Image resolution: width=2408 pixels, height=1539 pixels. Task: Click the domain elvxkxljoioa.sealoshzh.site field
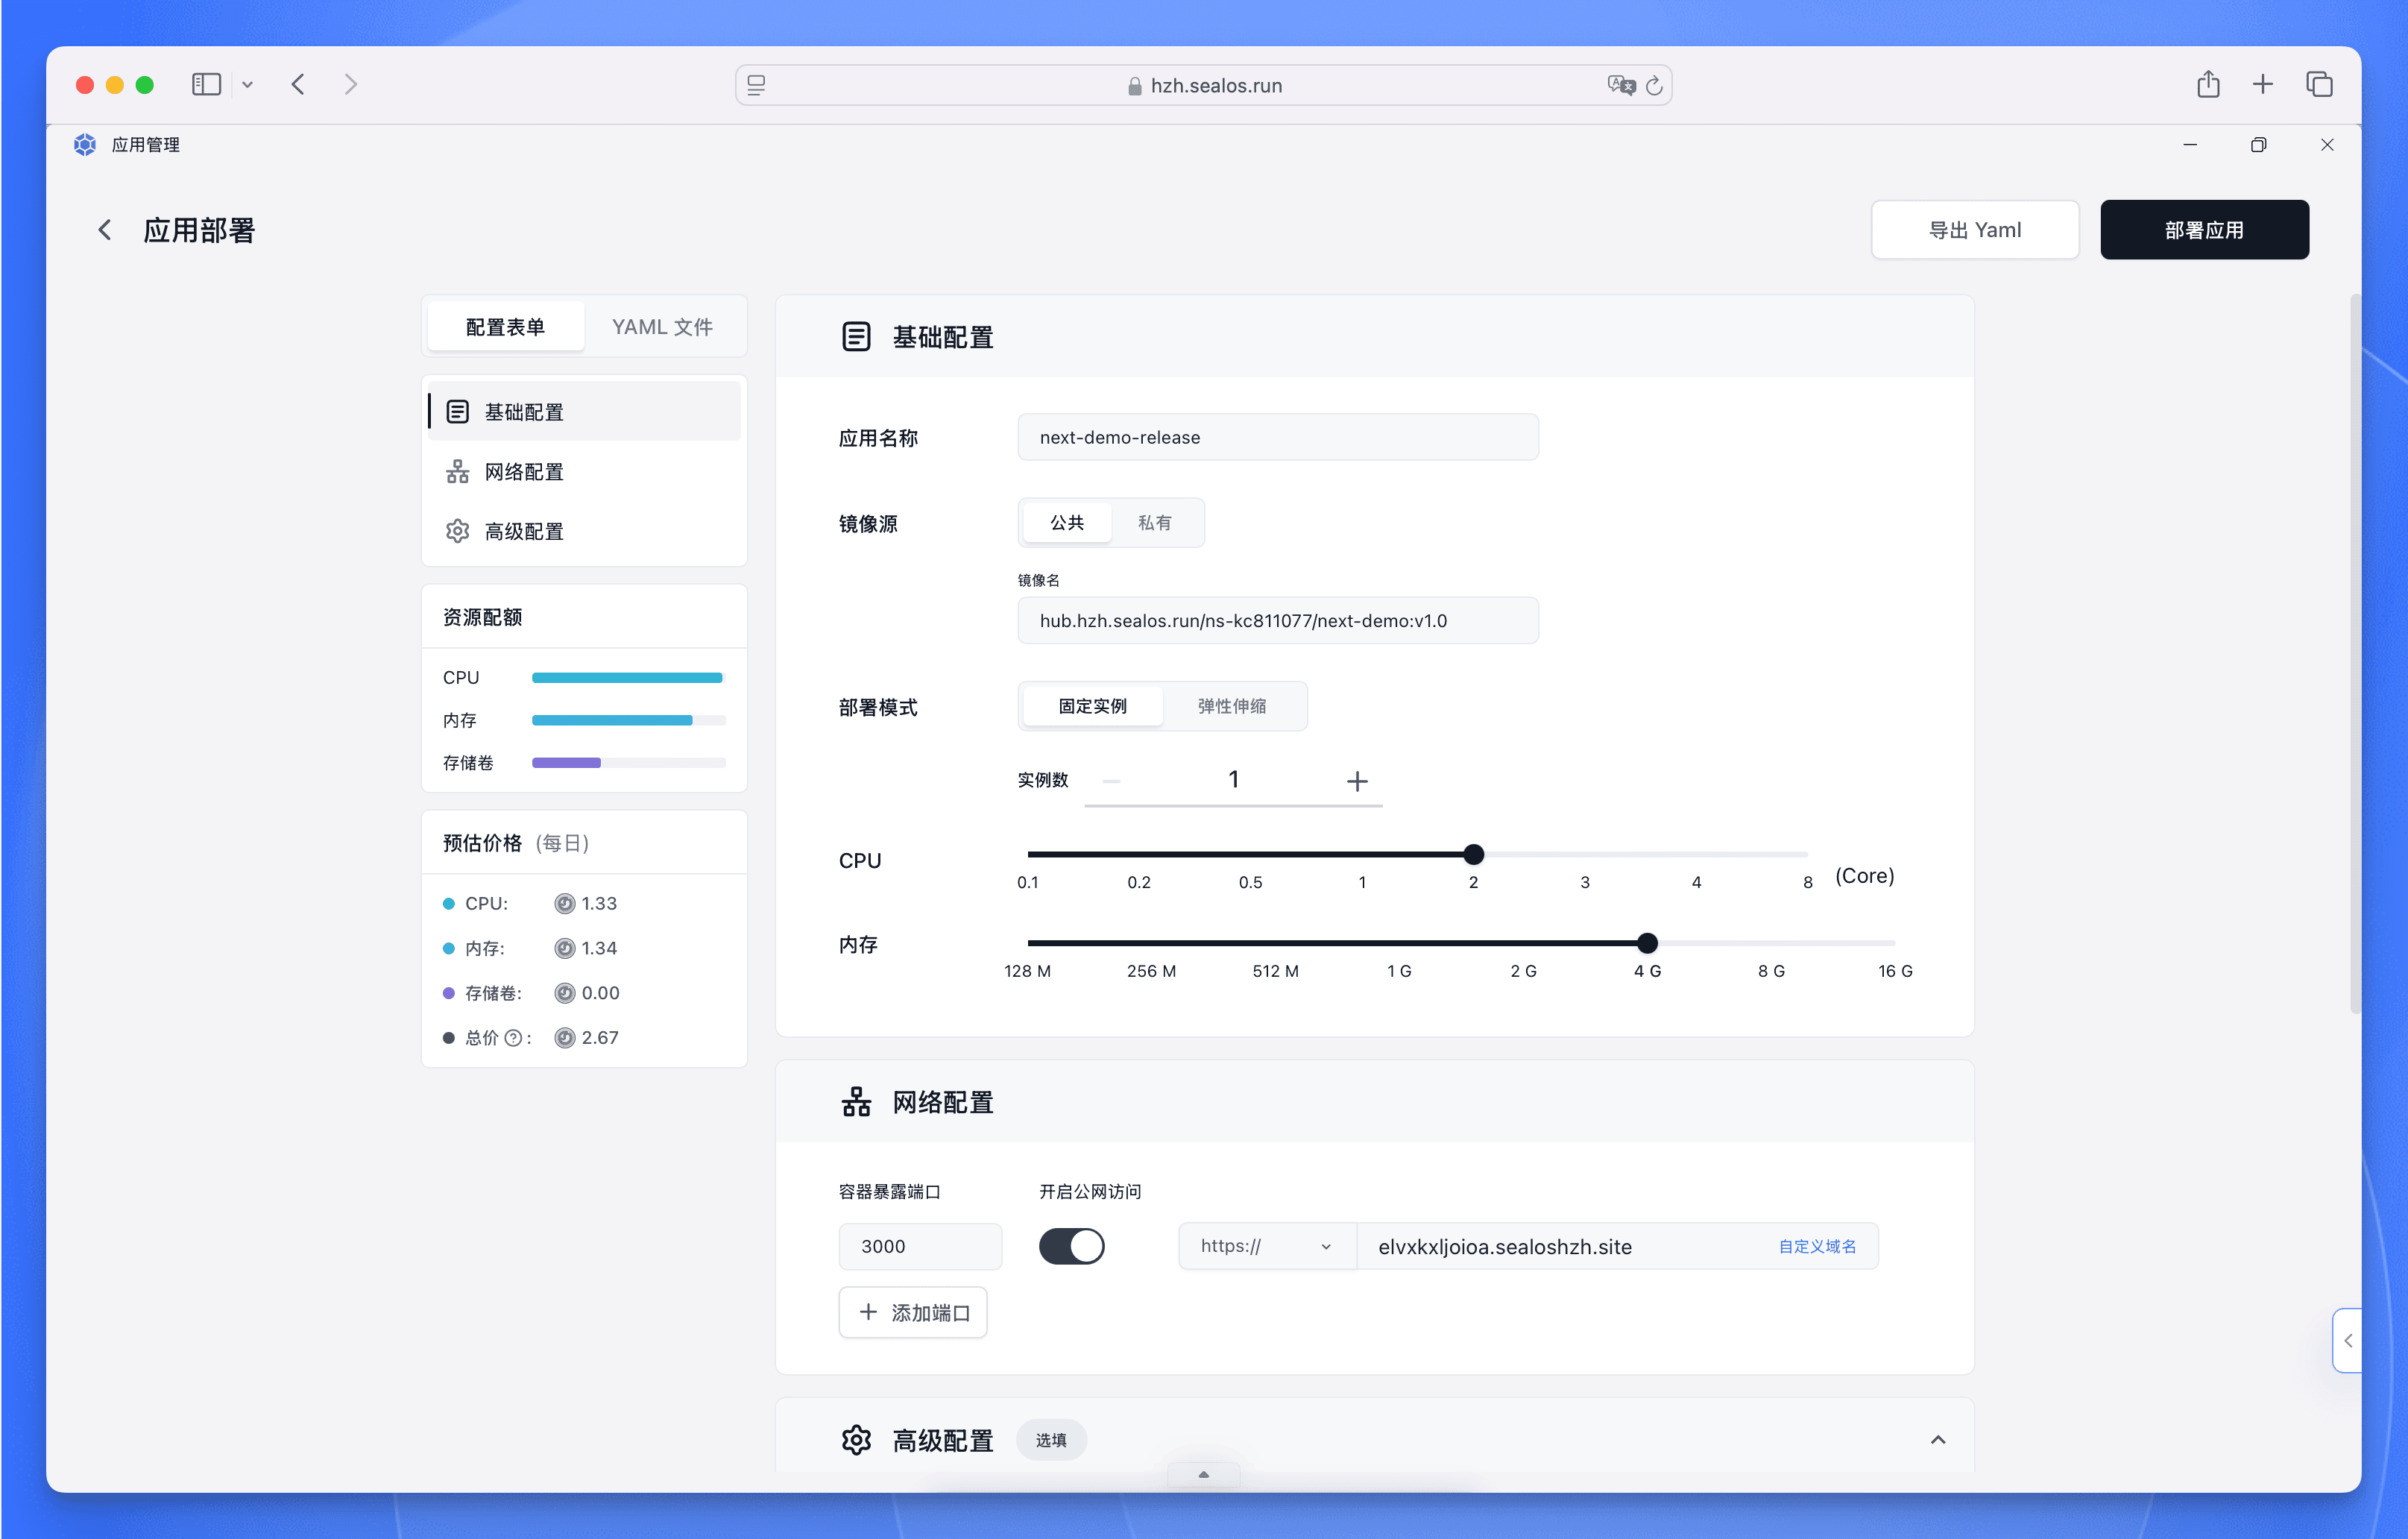click(1617, 1246)
